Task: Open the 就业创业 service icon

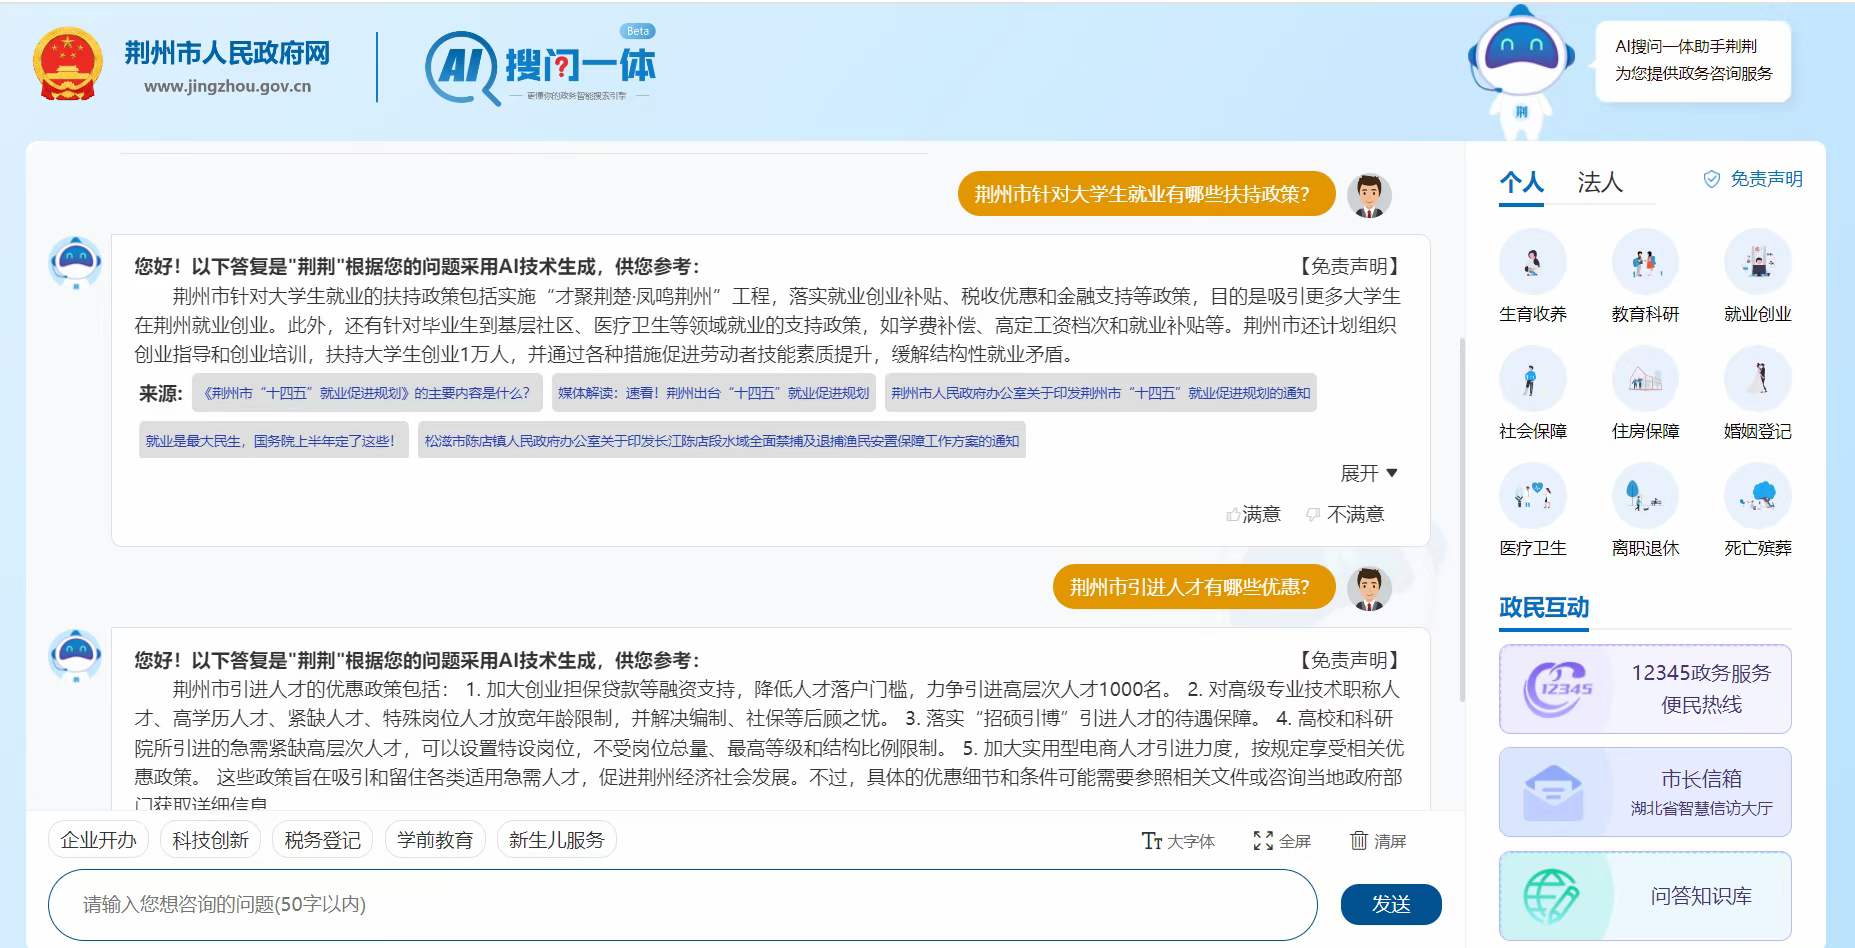Action: point(1757,264)
